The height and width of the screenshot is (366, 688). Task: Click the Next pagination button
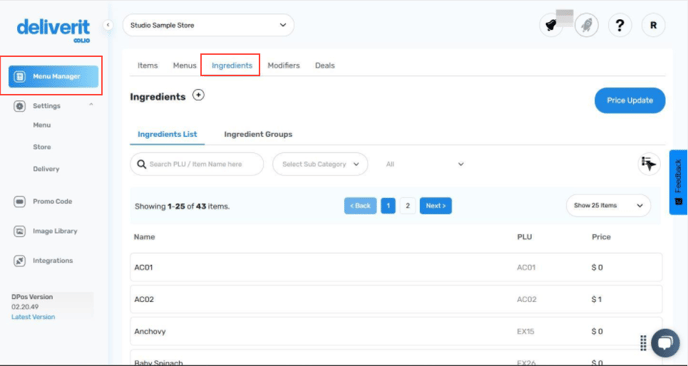tap(436, 205)
